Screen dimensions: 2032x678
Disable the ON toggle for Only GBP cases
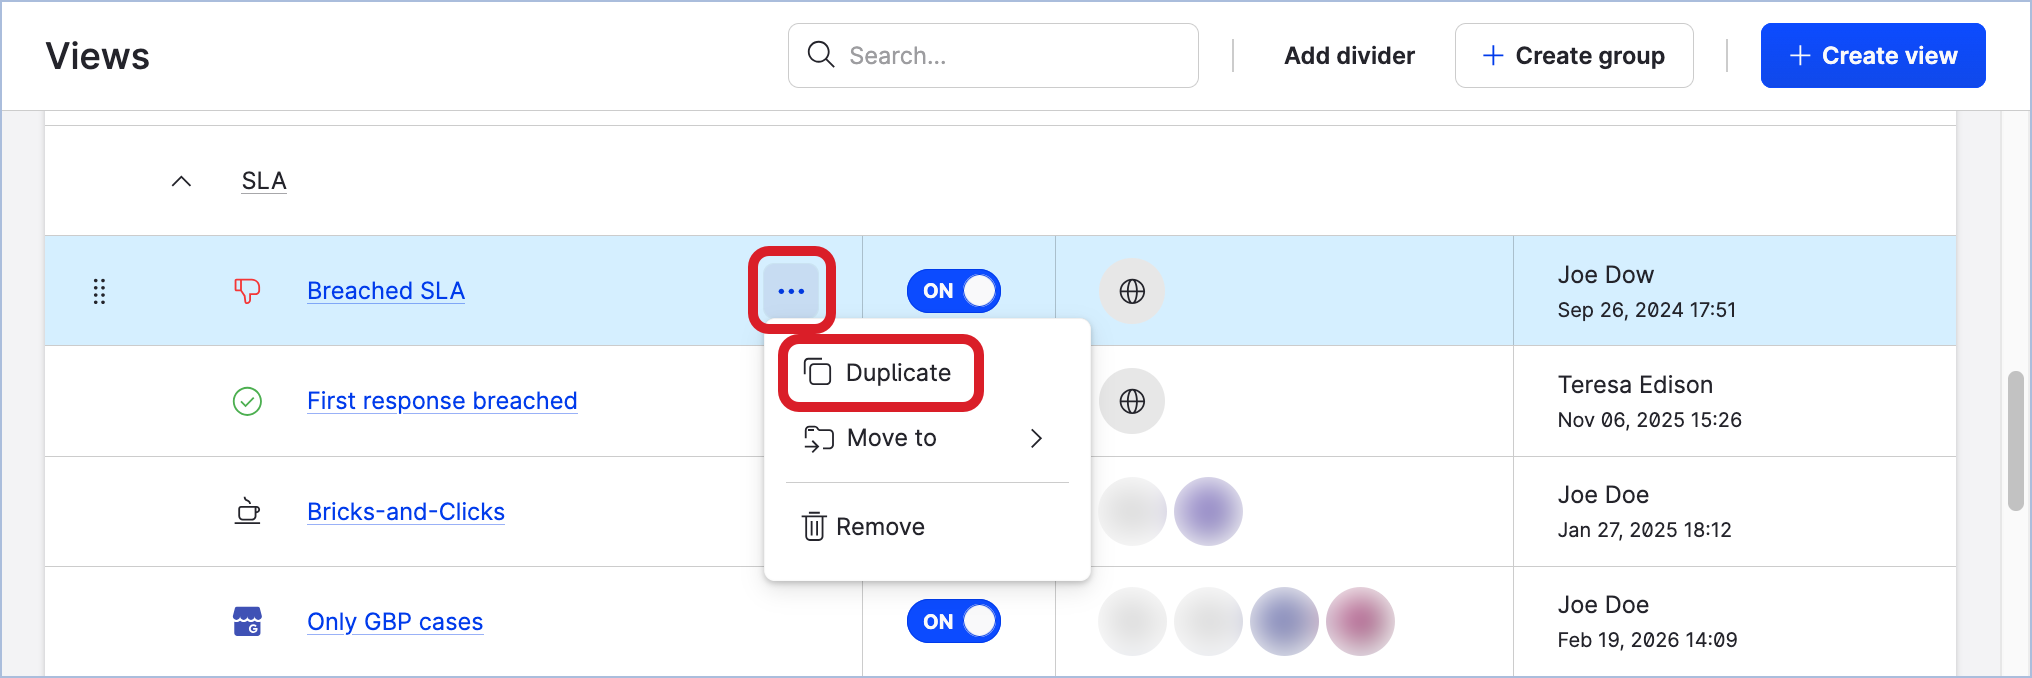point(953,620)
